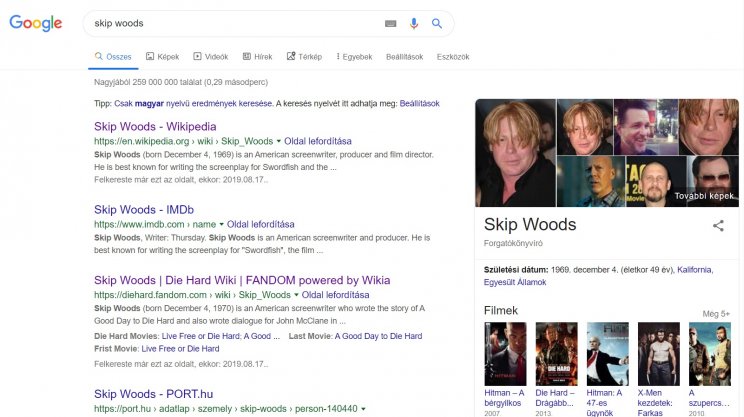Open the Skip Woods - IMDb result
This screenshot has height=417, width=744.
coord(144,210)
